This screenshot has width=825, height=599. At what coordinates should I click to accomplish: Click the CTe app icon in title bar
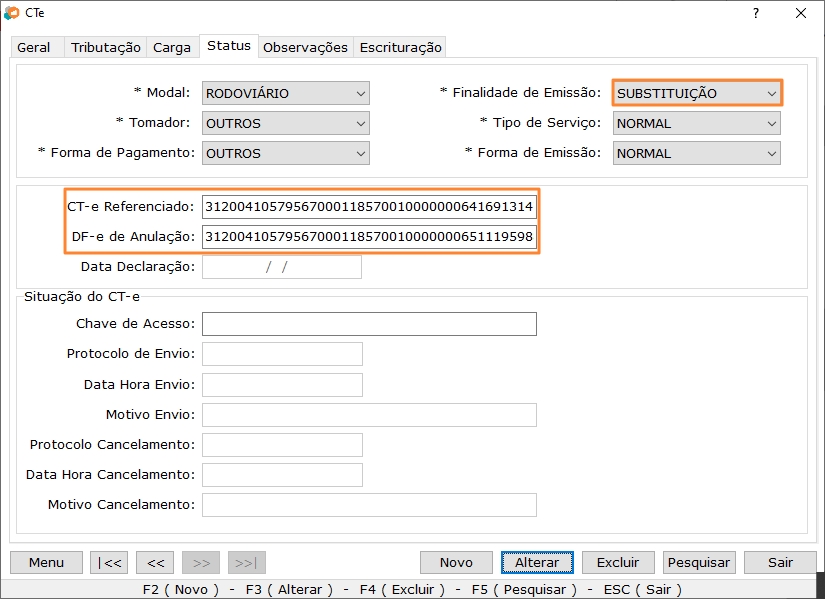click(12, 13)
